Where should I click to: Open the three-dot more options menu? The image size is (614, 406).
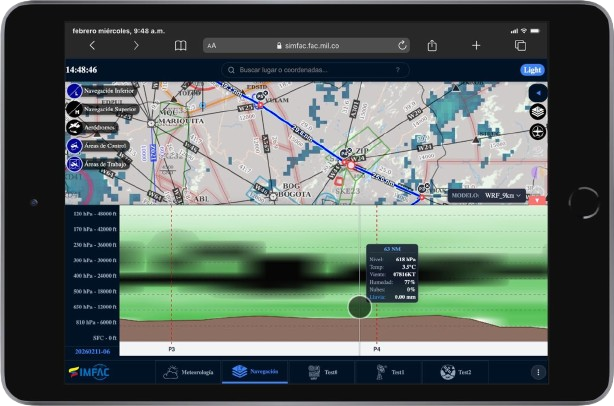coord(538,372)
